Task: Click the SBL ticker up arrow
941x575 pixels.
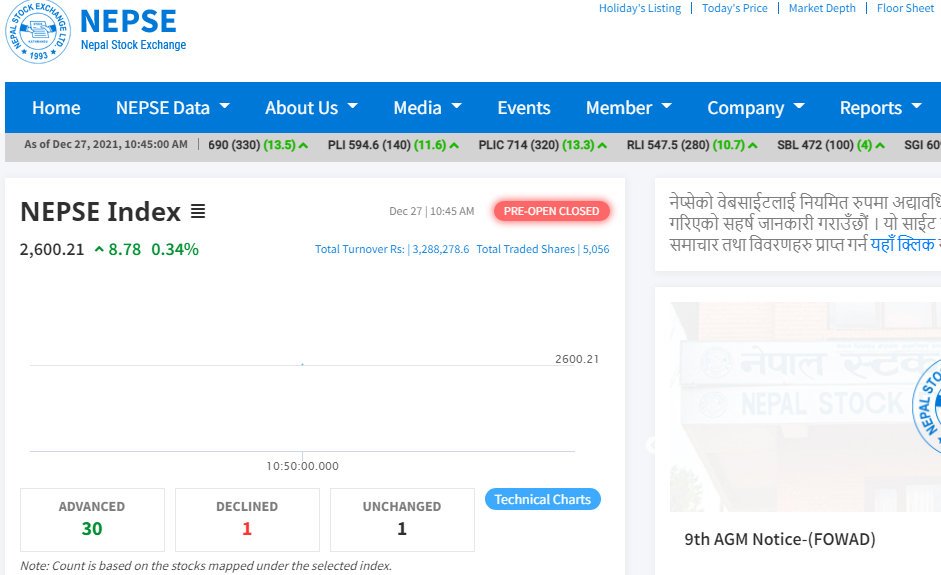Action: (880, 145)
